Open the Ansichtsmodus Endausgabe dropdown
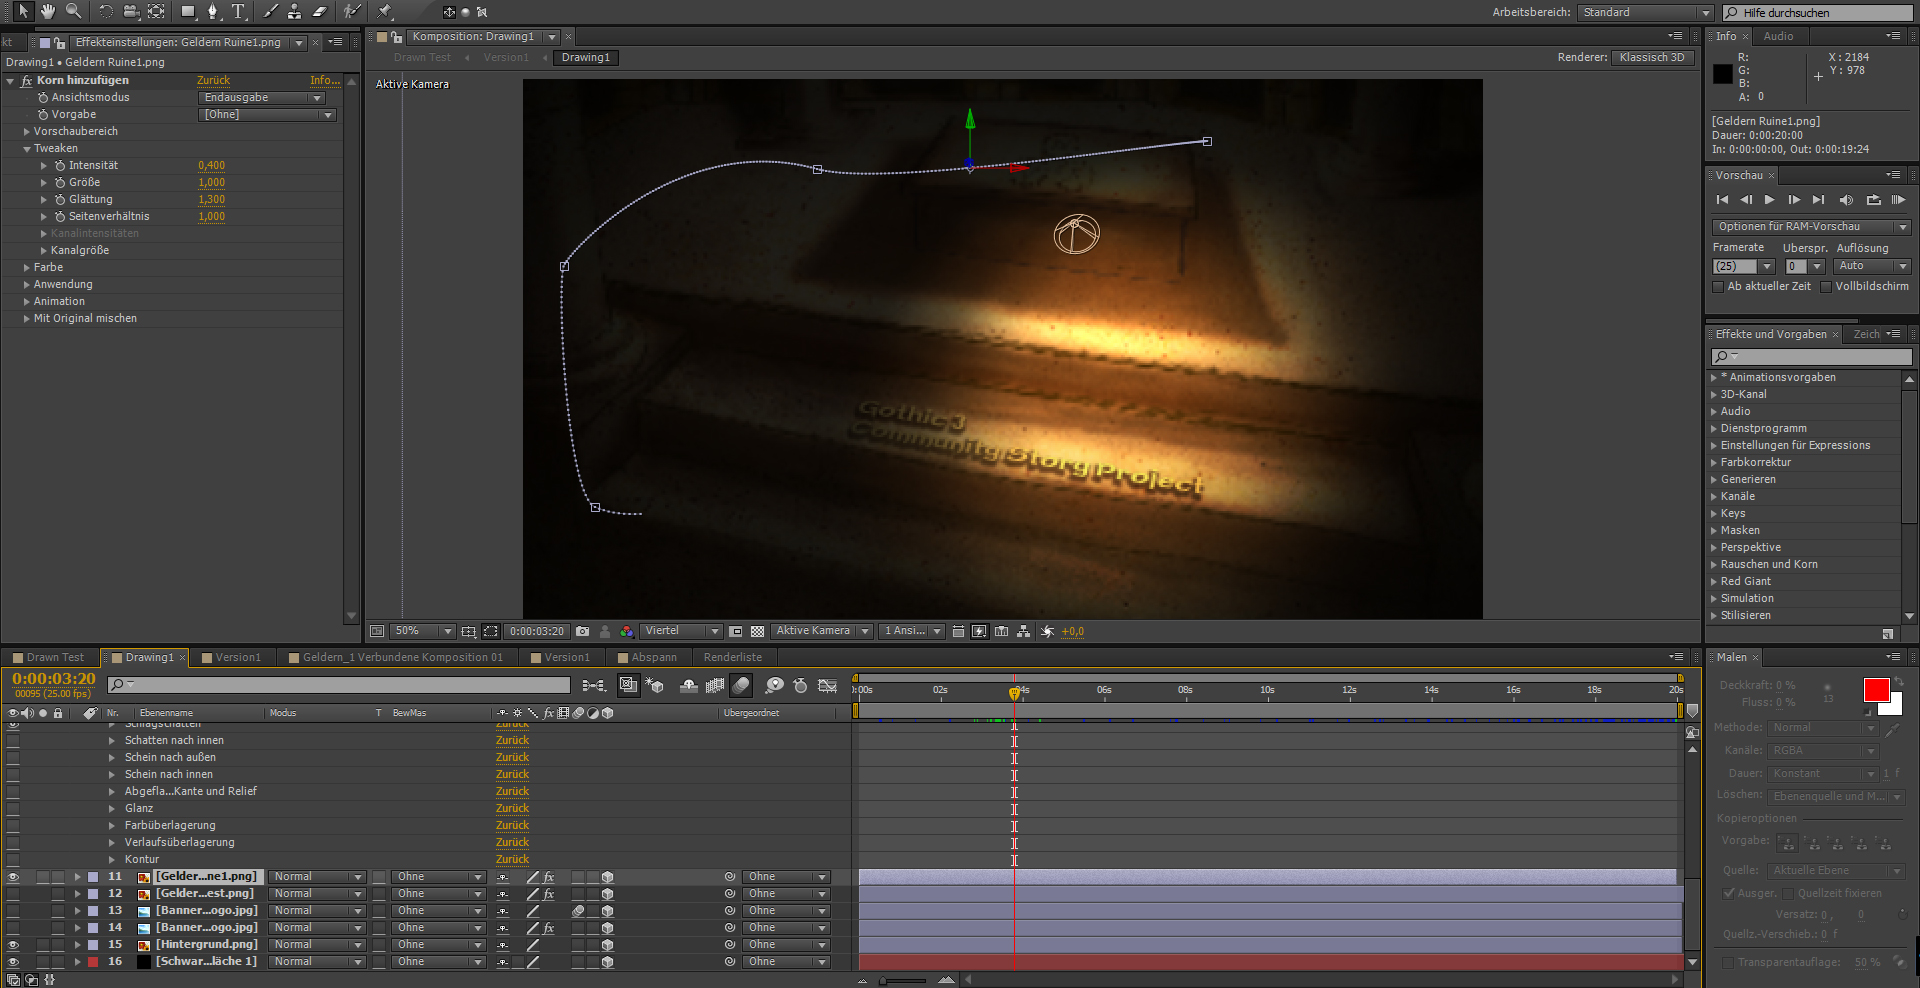The image size is (1920, 988). pos(263,98)
